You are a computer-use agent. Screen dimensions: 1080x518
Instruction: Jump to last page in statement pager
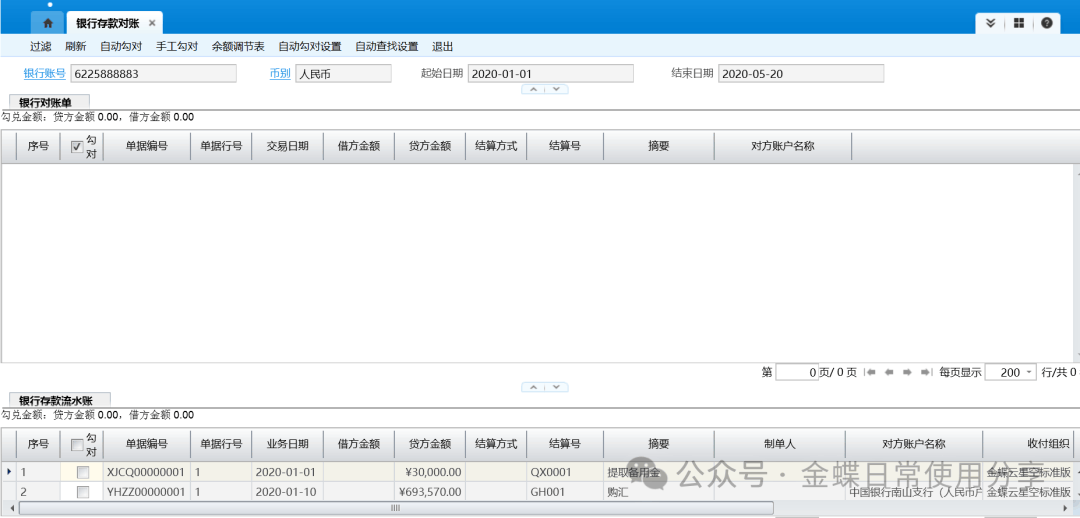coord(925,372)
